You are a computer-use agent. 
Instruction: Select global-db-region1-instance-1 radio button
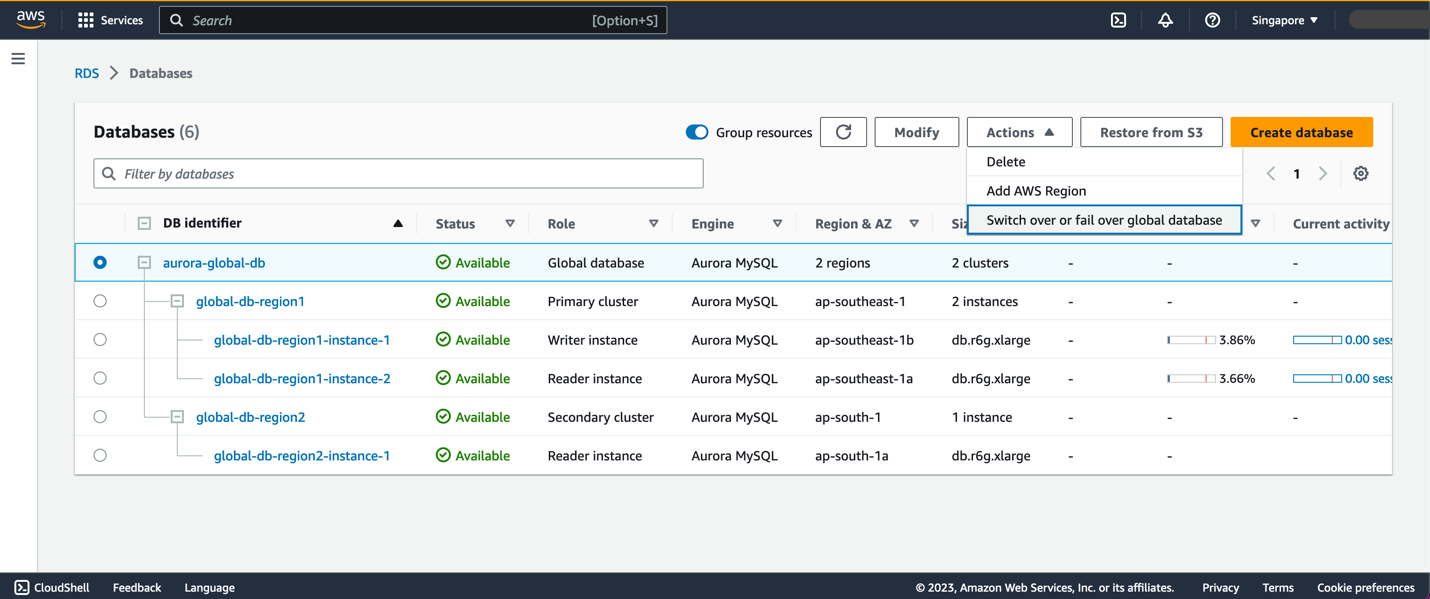(x=100, y=340)
